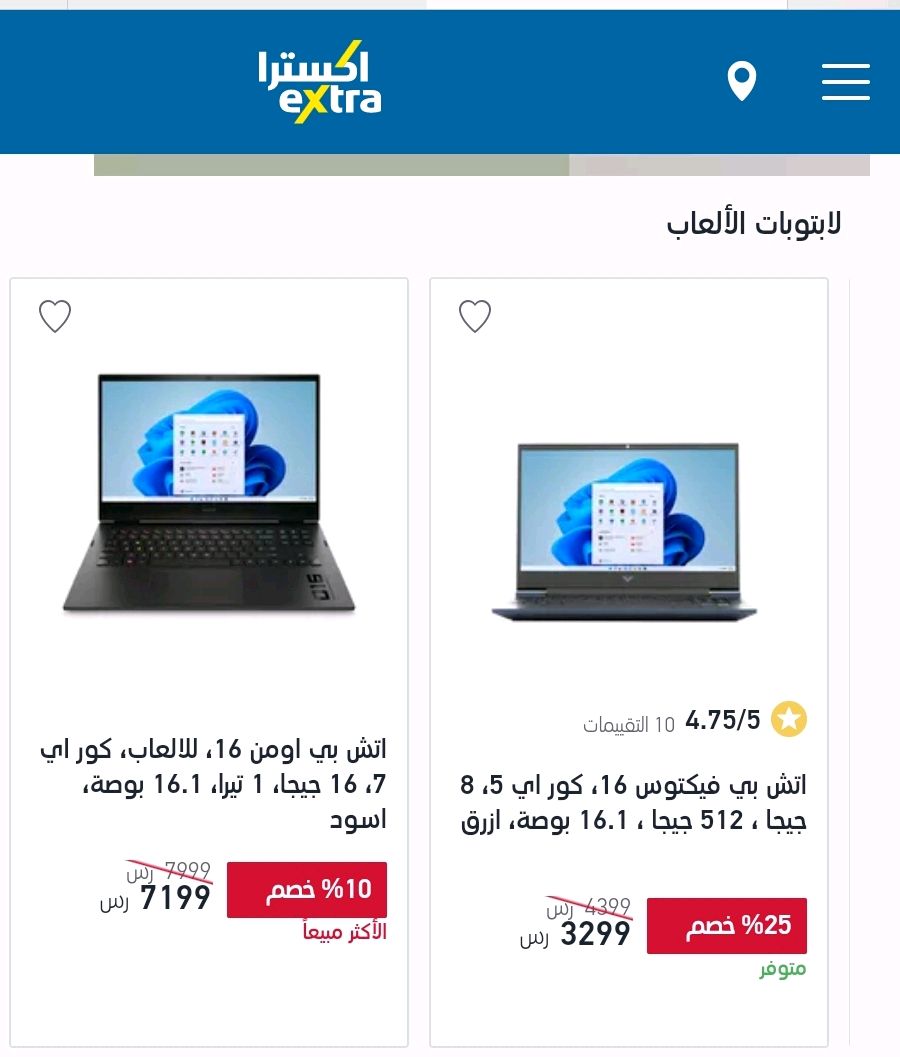
Task: Favorite the HP Omen 16 laptop
Action: point(55,316)
